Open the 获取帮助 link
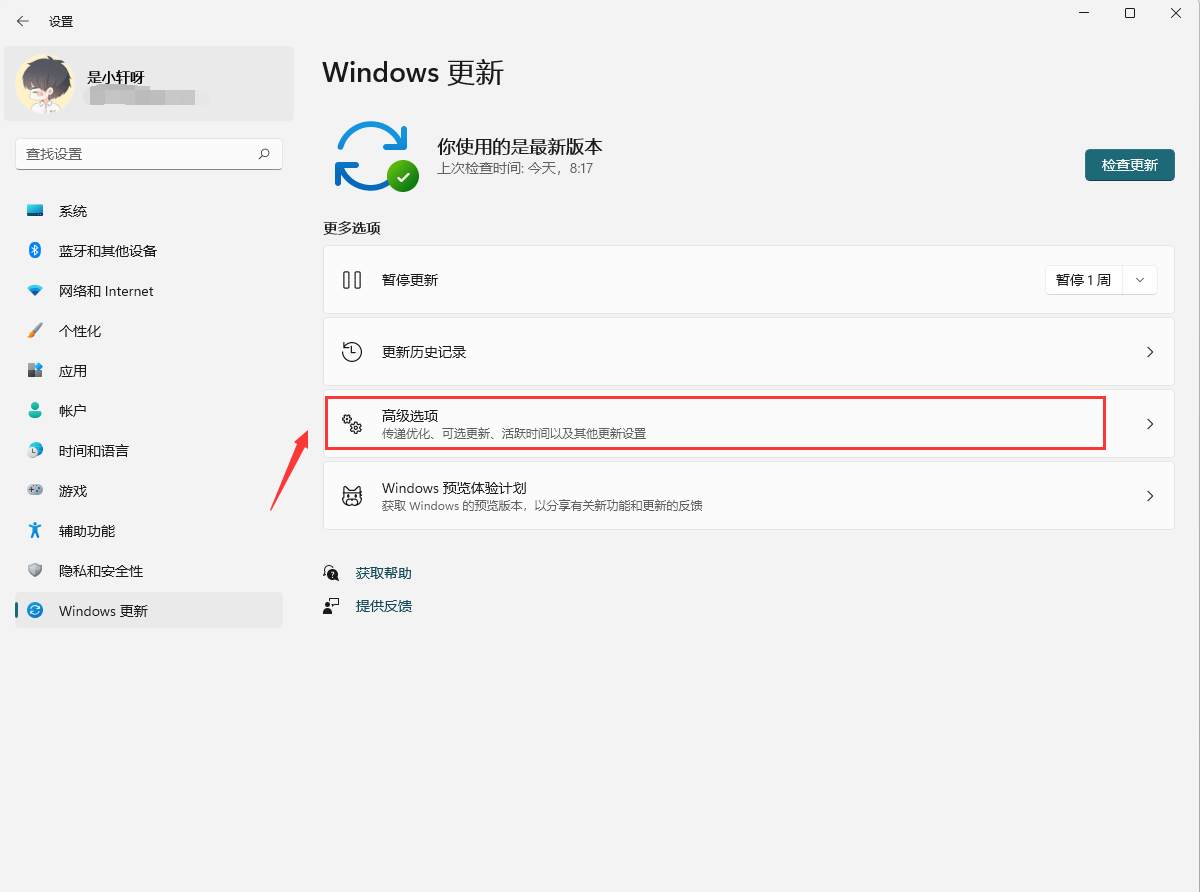The width and height of the screenshot is (1200, 892). [x=384, y=573]
